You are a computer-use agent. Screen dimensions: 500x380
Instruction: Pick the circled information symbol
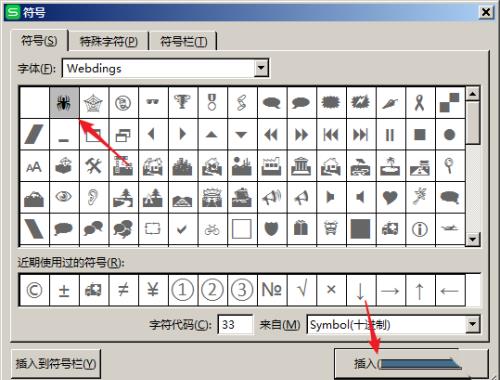coord(420,229)
